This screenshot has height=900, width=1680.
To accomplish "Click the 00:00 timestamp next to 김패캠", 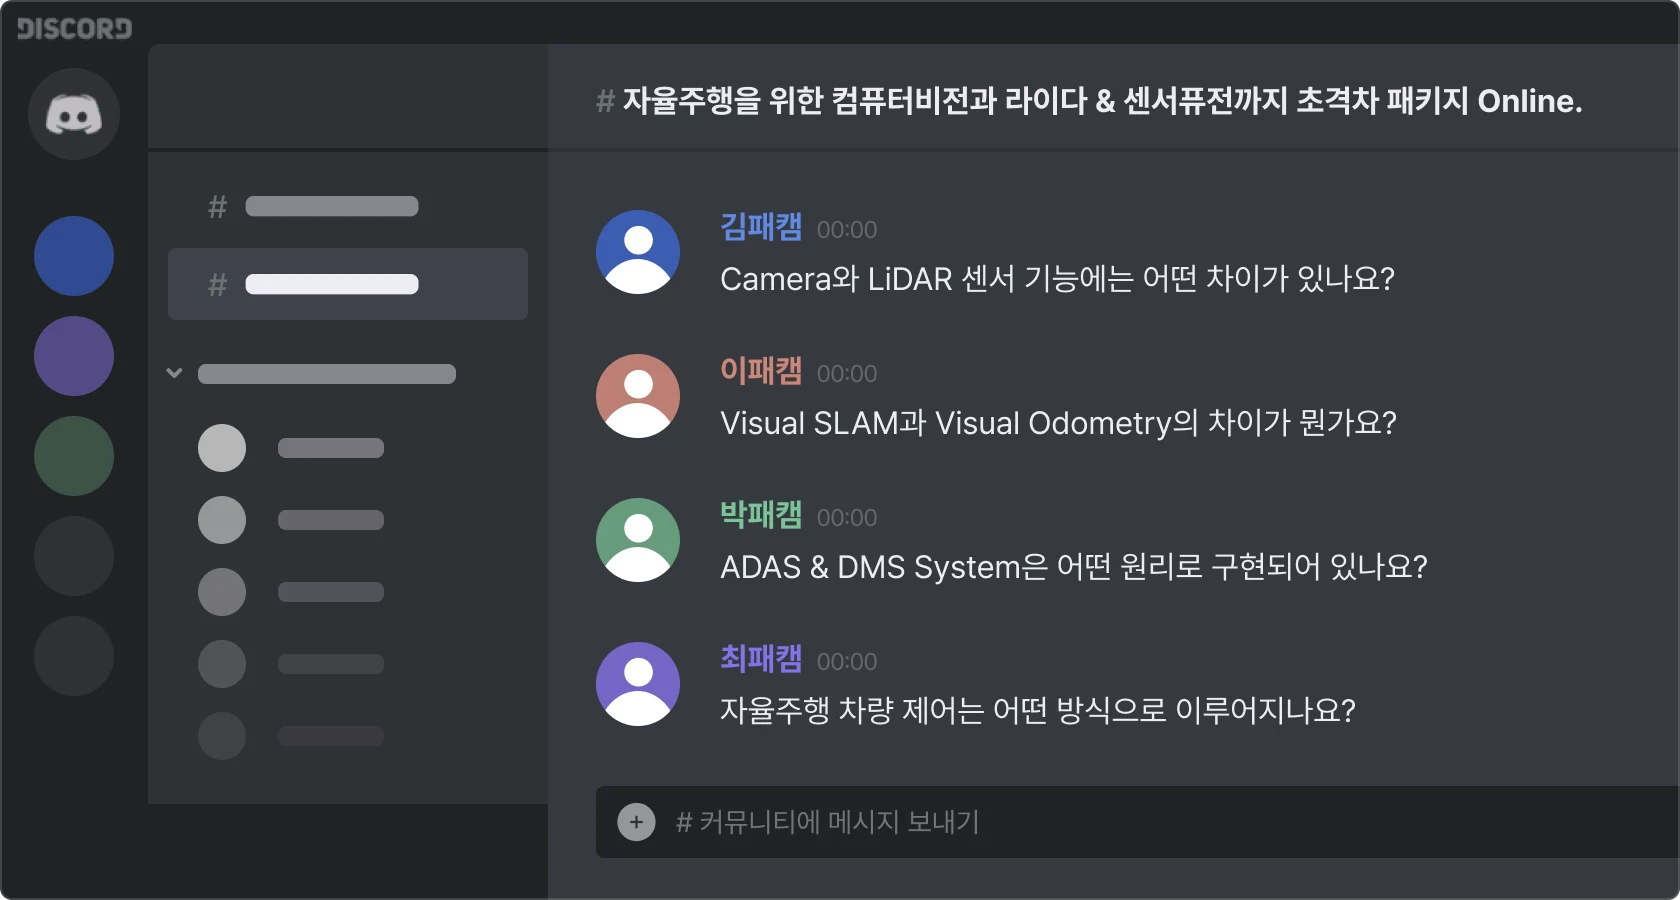I will [x=847, y=230].
